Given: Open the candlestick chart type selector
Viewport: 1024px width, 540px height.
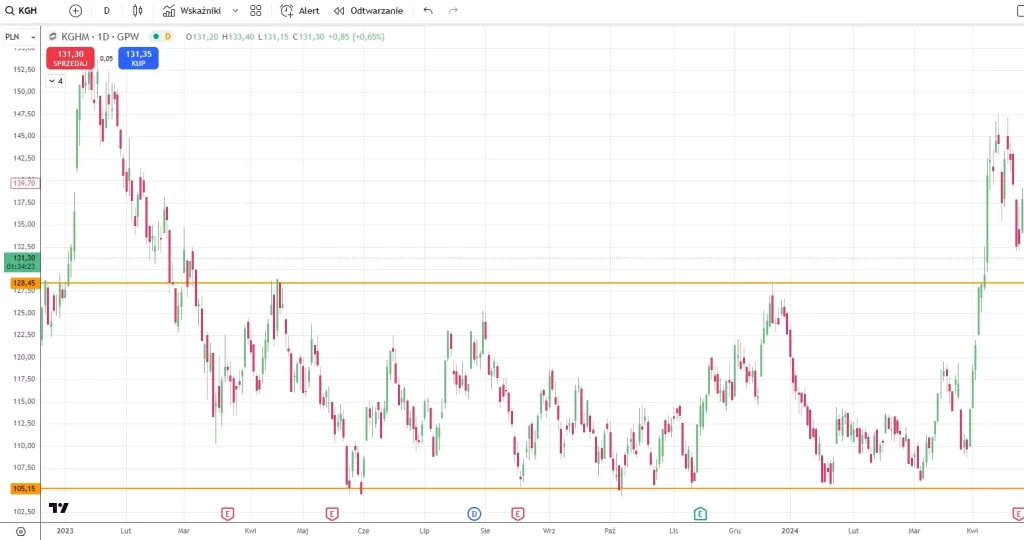Looking at the screenshot, I should click(x=138, y=10).
